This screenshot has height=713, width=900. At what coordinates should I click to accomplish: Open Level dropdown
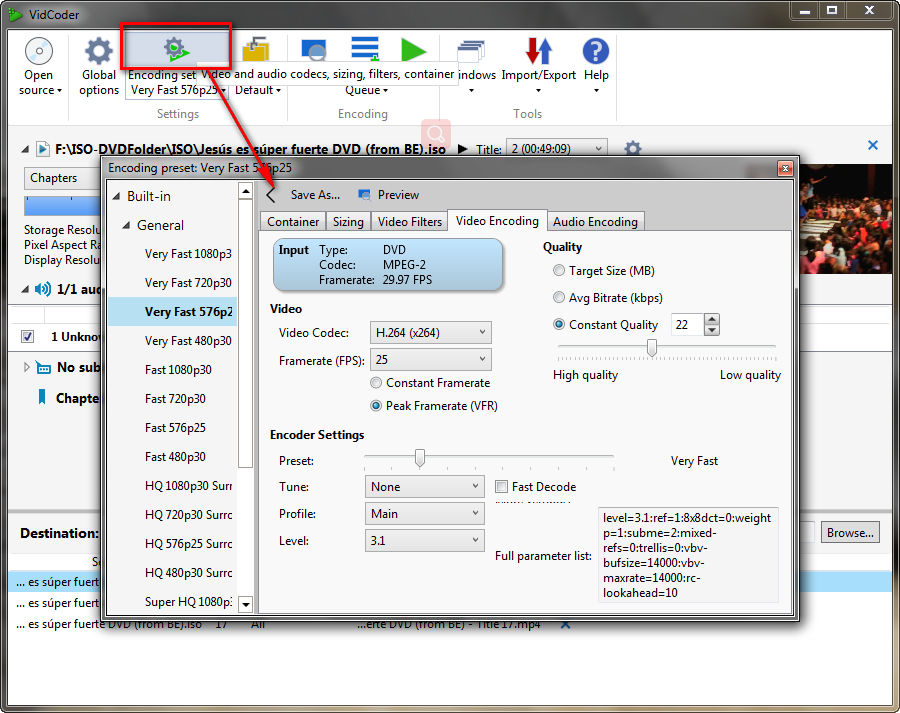point(424,541)
